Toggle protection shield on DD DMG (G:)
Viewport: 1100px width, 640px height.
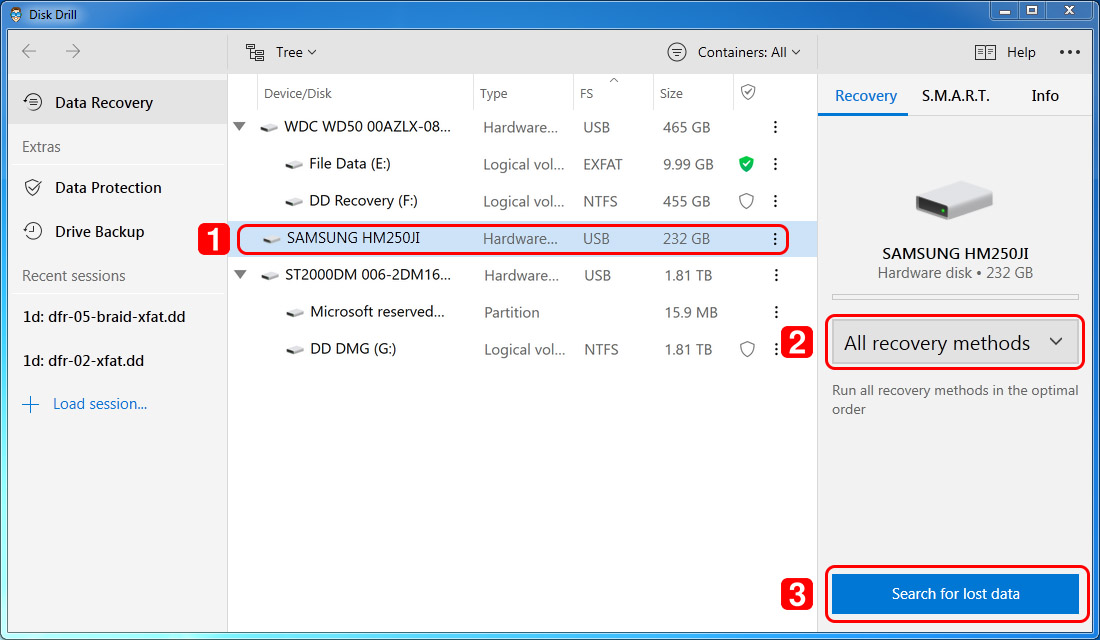click(x=747, y=349)
